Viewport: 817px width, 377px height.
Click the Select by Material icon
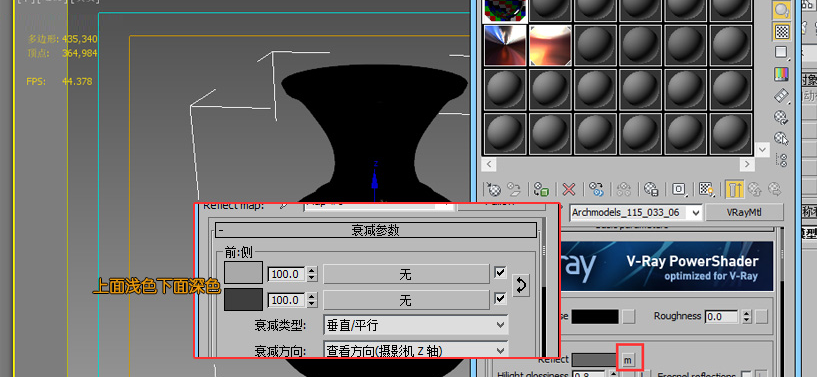coord(781,139)
